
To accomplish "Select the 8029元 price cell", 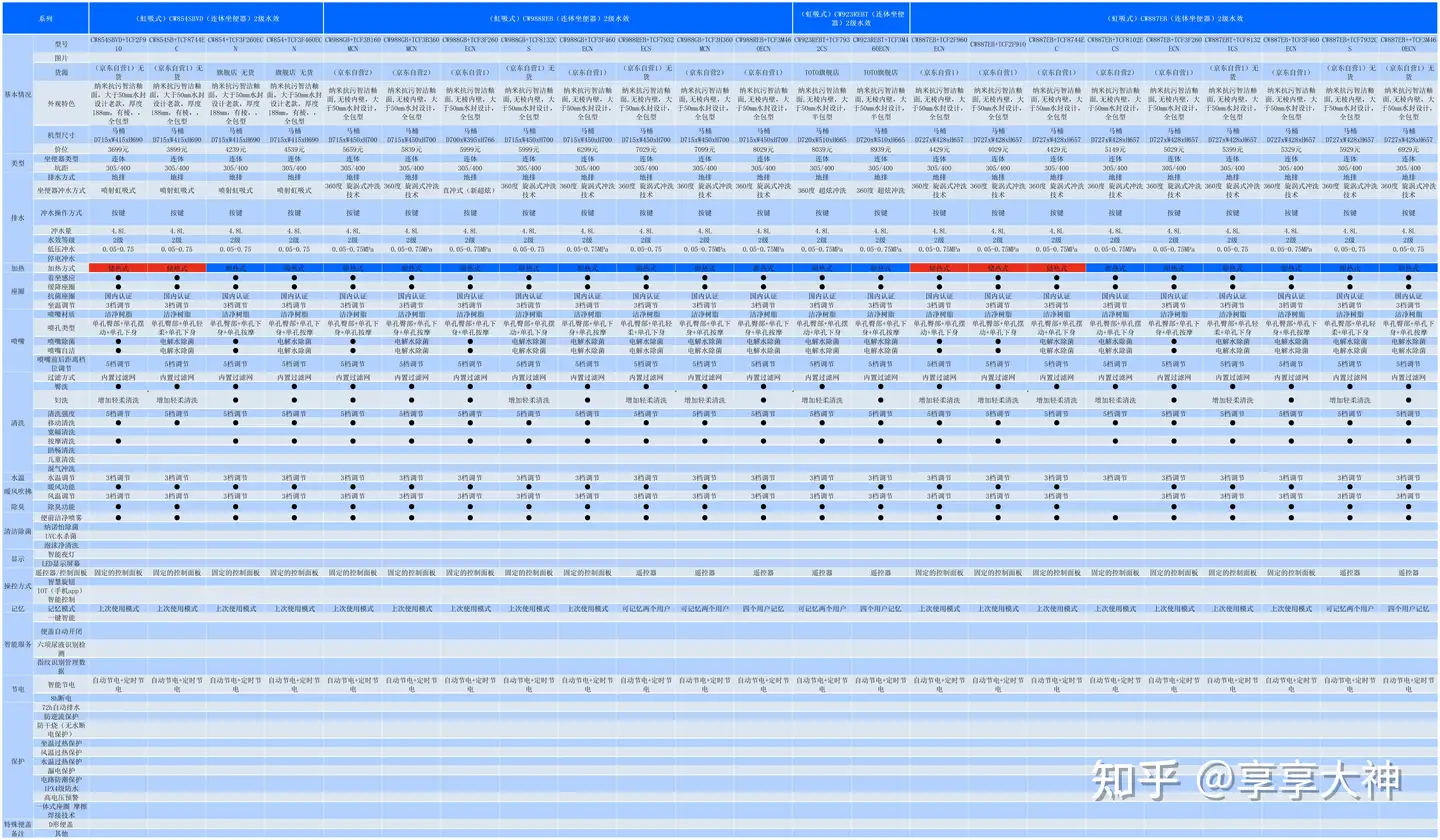I will tap(763, 149).
